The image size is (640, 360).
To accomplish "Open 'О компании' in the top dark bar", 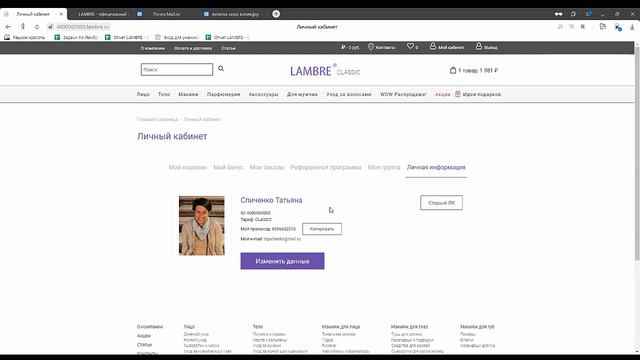I will click(153, 48).
